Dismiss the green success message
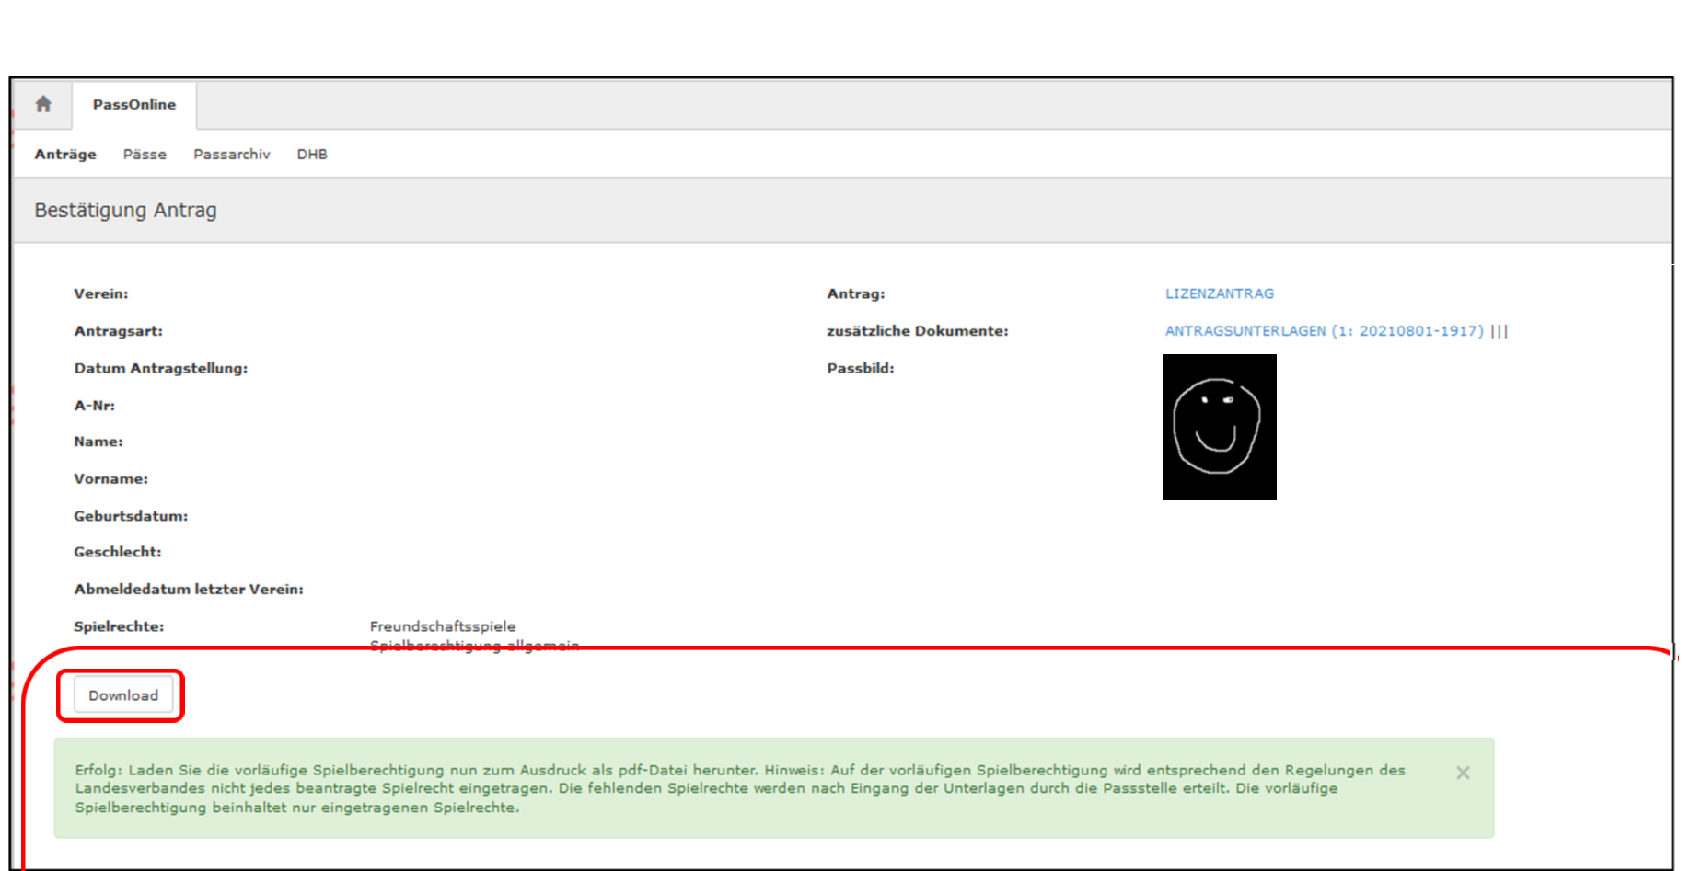The width and height of the screenshot is (1688, 871). [1462, 773]
